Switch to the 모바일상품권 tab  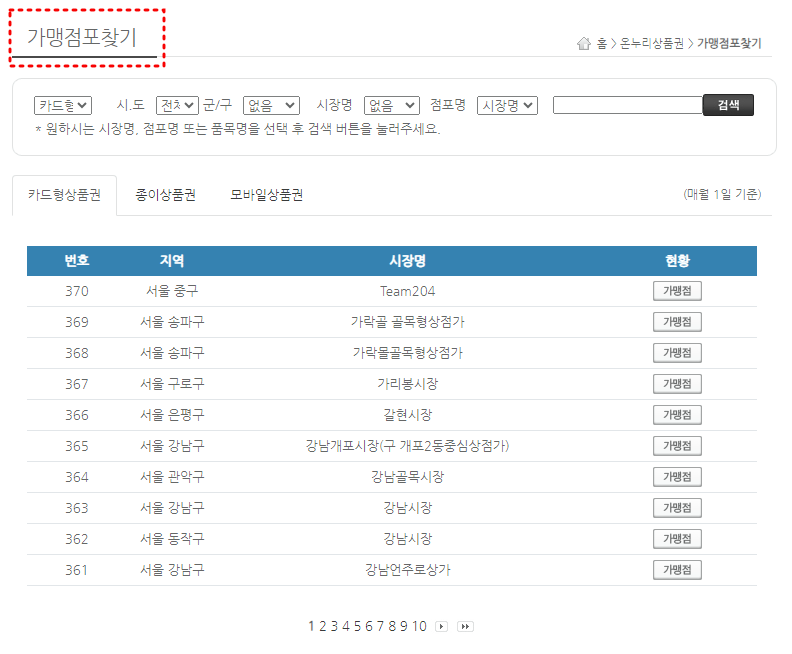266,195
